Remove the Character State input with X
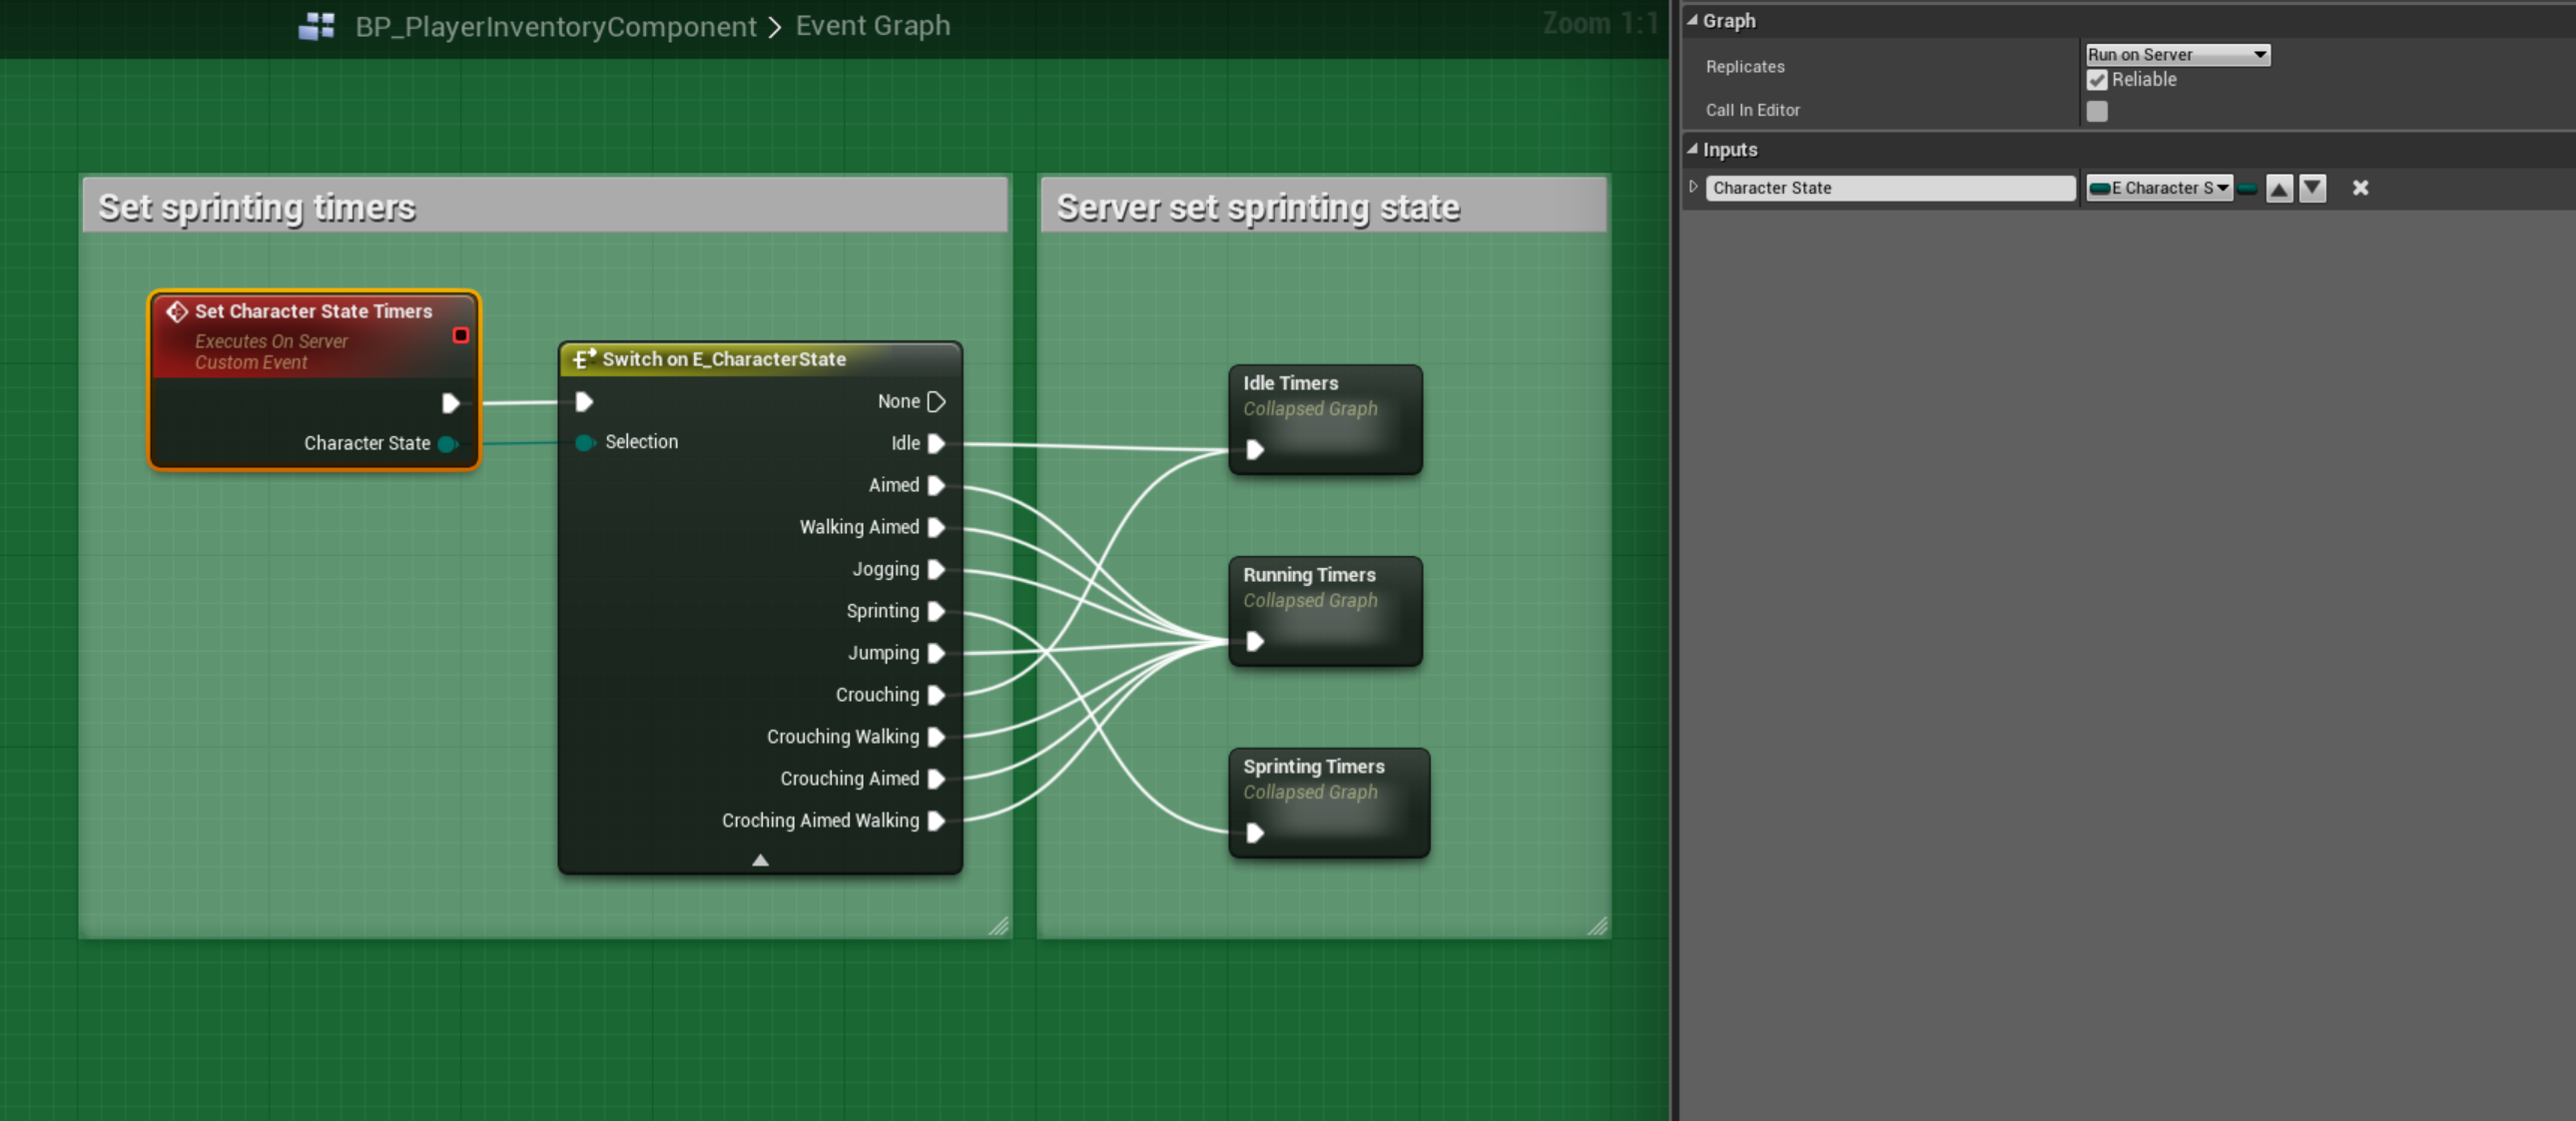 [x=2359, y=188]
